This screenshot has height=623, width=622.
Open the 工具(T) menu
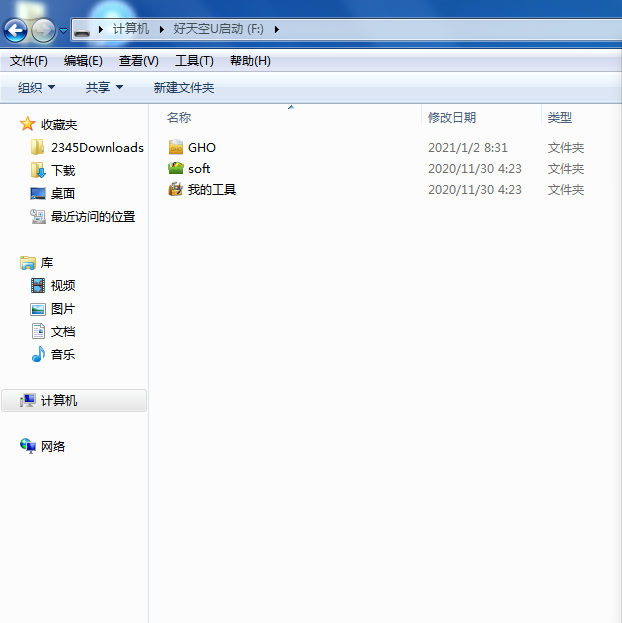click(194, 61)
